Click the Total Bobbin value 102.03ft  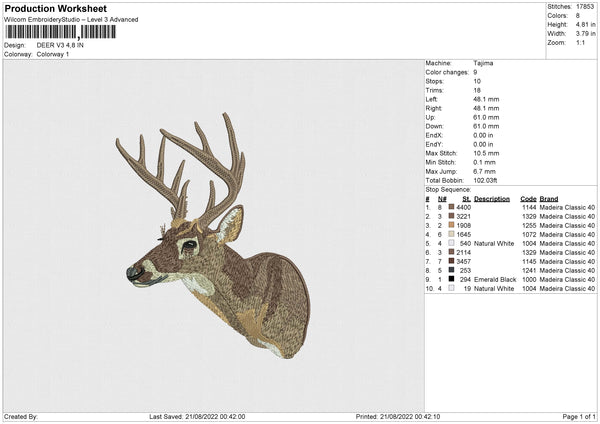point(488,179)
